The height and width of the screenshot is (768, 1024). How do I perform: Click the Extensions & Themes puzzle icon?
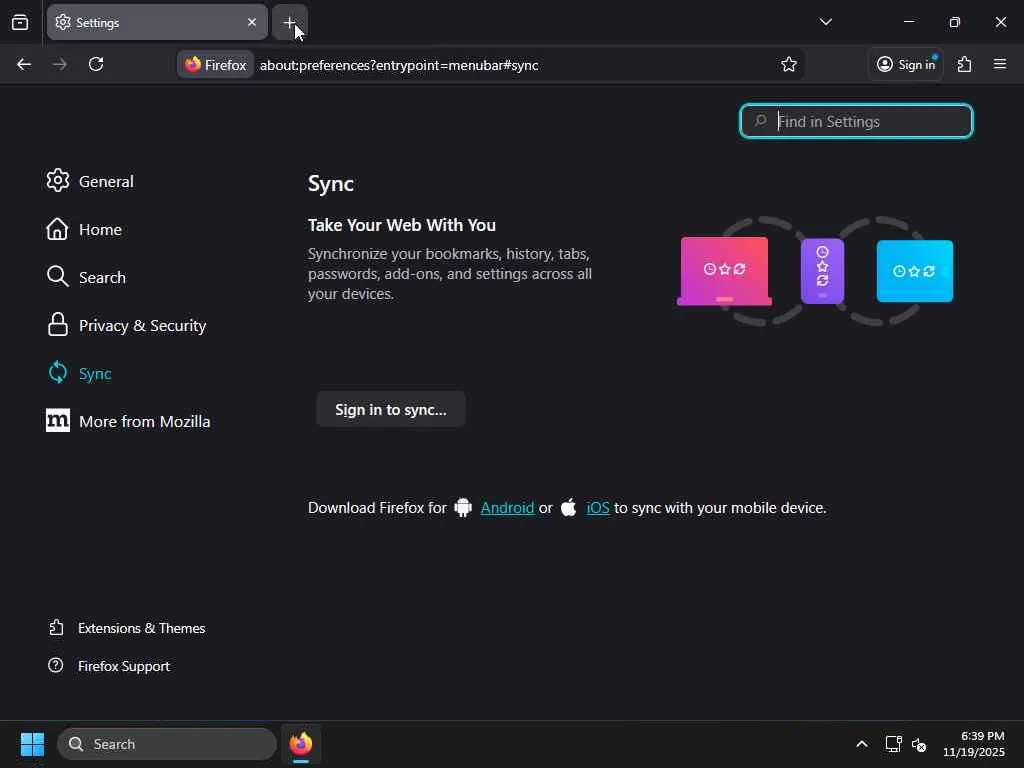click(x=56, y=628)
